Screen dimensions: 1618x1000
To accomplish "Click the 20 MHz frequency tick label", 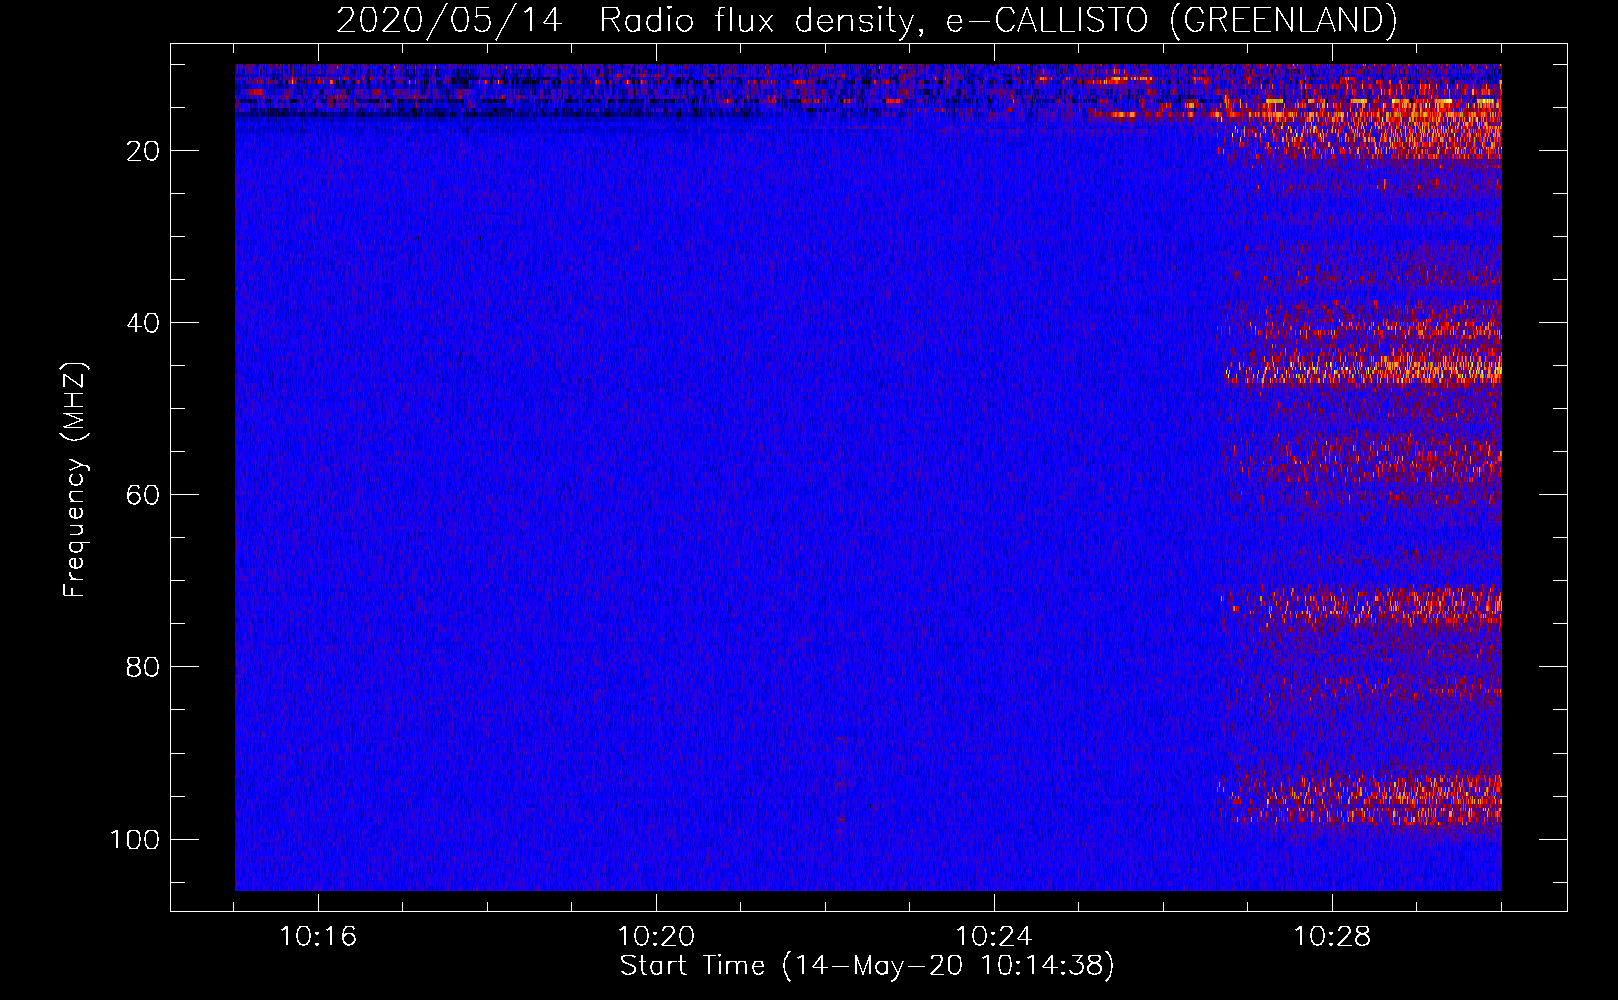I will [143, 151].
